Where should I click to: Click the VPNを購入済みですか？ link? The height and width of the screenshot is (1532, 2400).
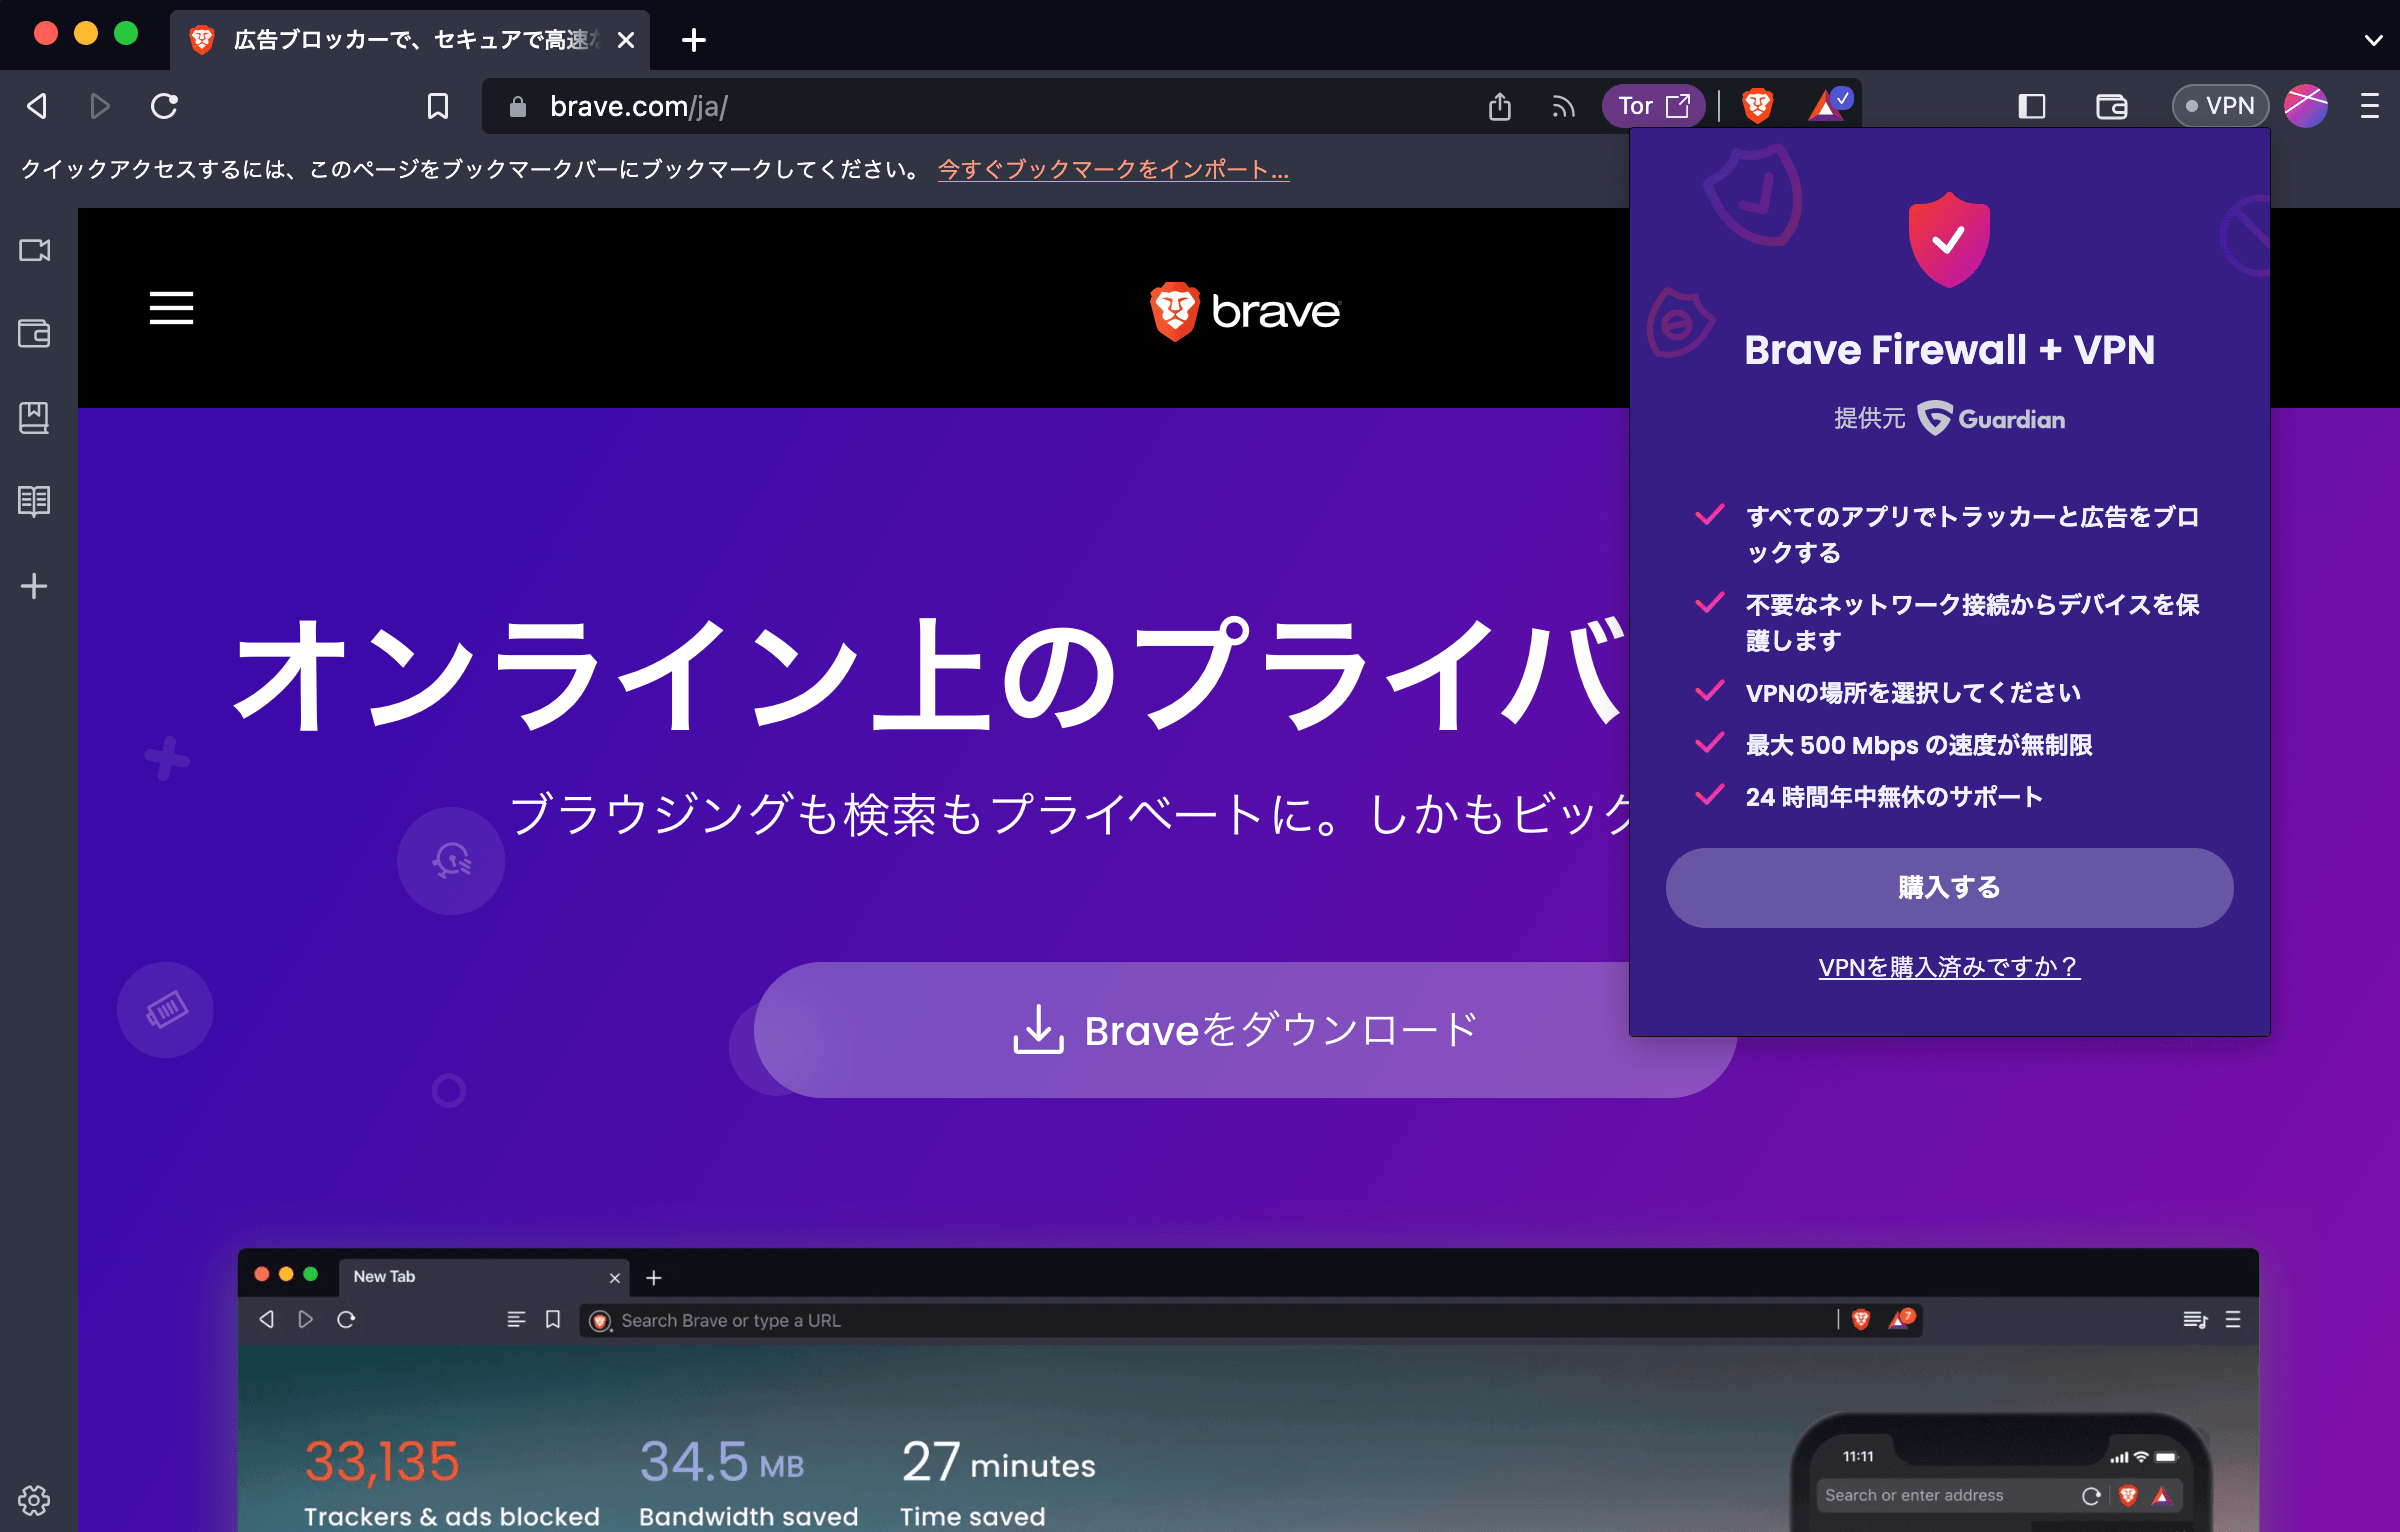[x=1948, y=965]
